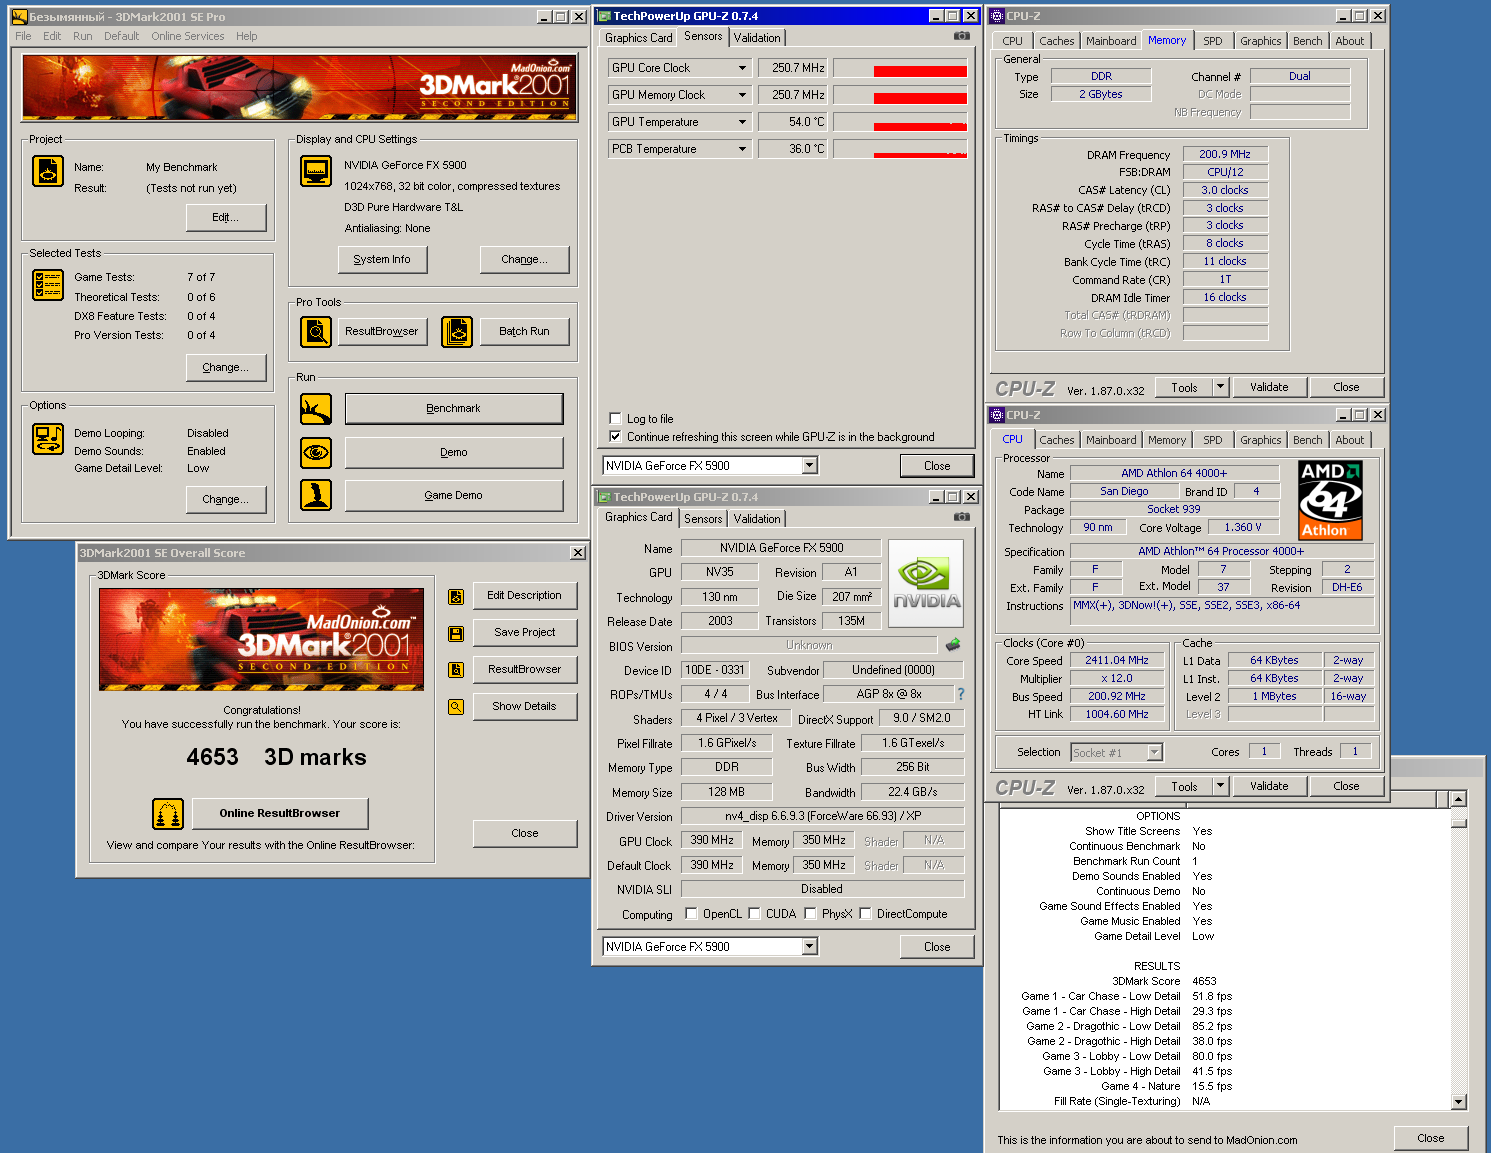Tick the CUDA checkbox
The height and width of the screenshot is (1153, 1491).
754,914
